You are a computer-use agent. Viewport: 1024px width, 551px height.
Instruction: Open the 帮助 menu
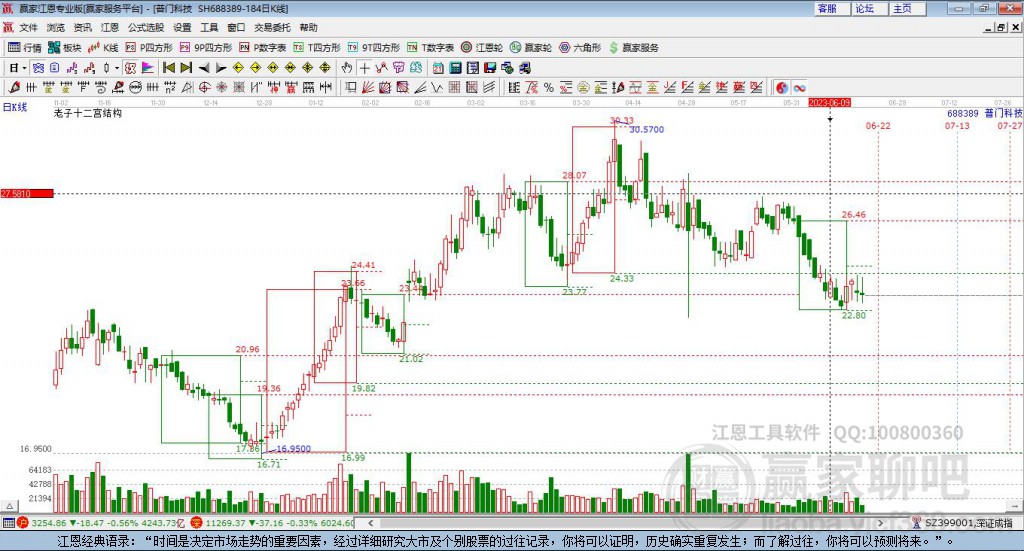308,27
